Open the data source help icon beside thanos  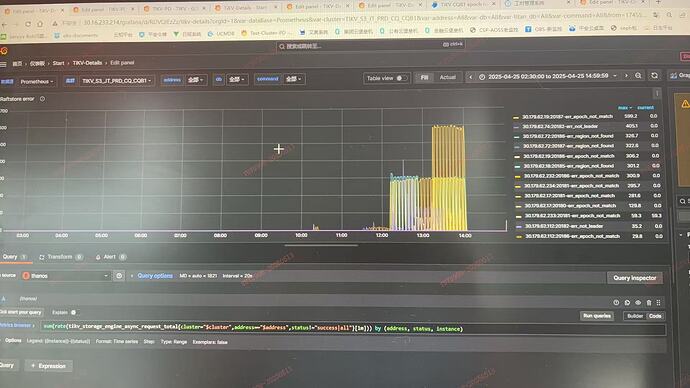[119, 276]
